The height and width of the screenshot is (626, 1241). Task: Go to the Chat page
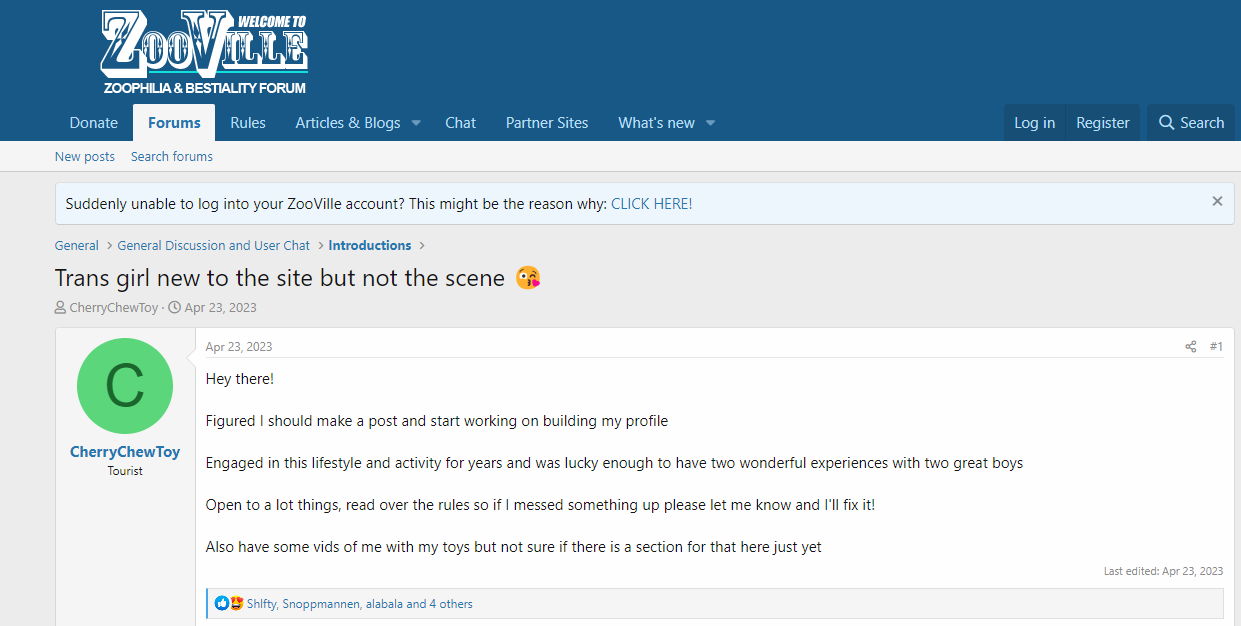pyautogui.click(x=460, y=123)
